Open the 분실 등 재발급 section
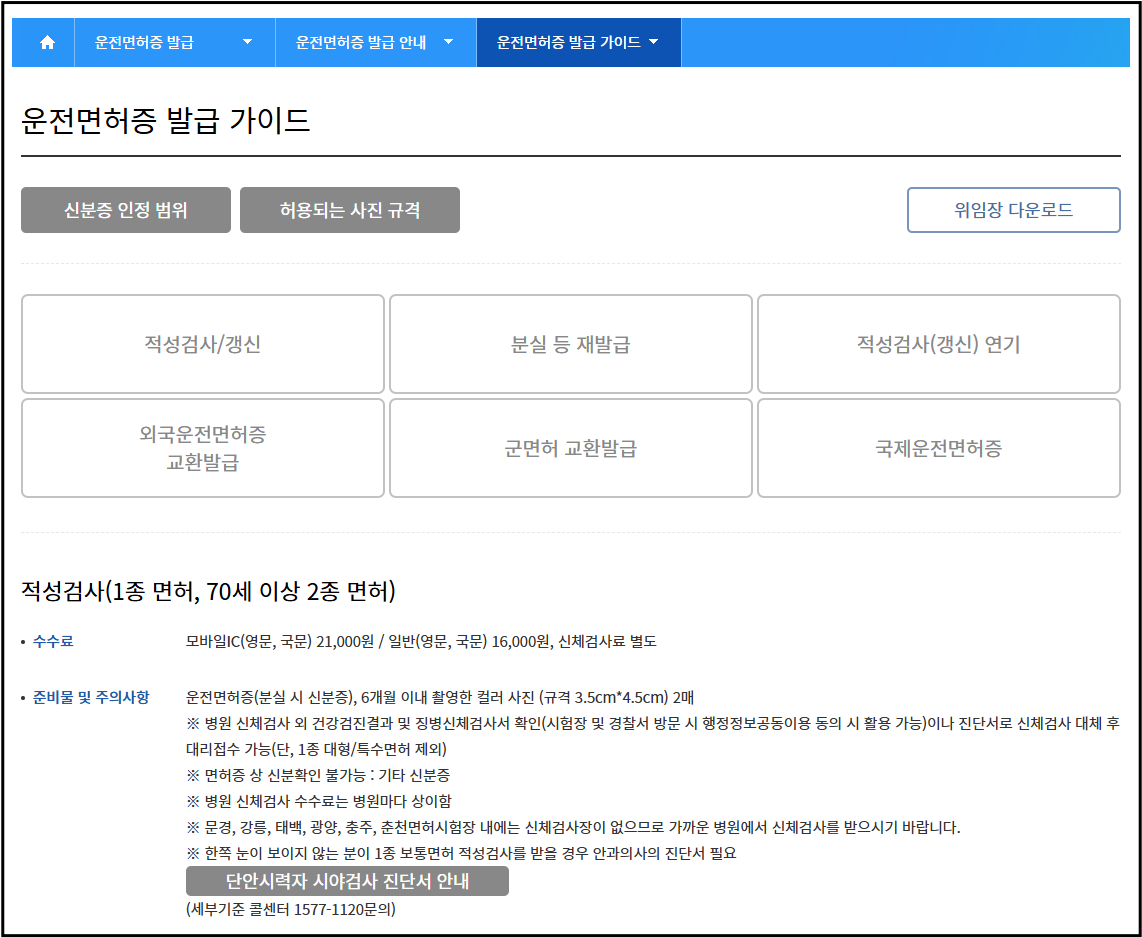The image size is (1142, 938). [570, 343]
